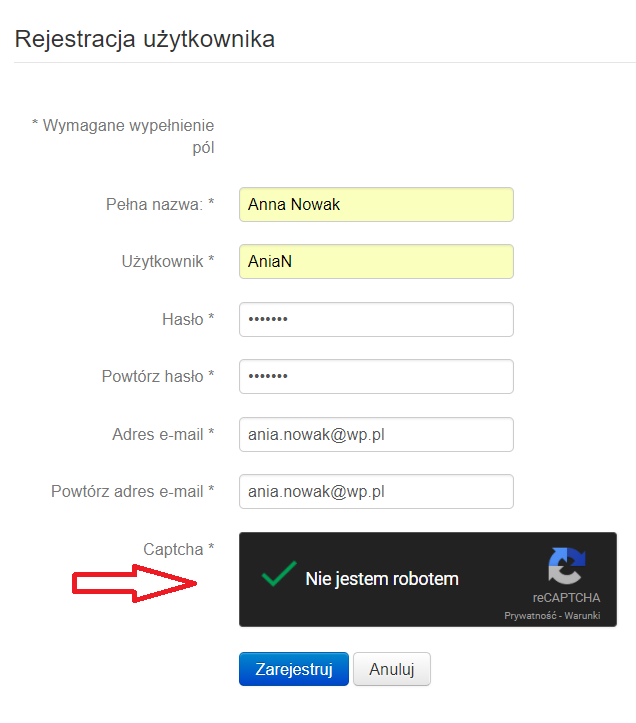636x723 pixels.
Task: Select the Użytkownik field containing AniaN
Action: point(376,261)
